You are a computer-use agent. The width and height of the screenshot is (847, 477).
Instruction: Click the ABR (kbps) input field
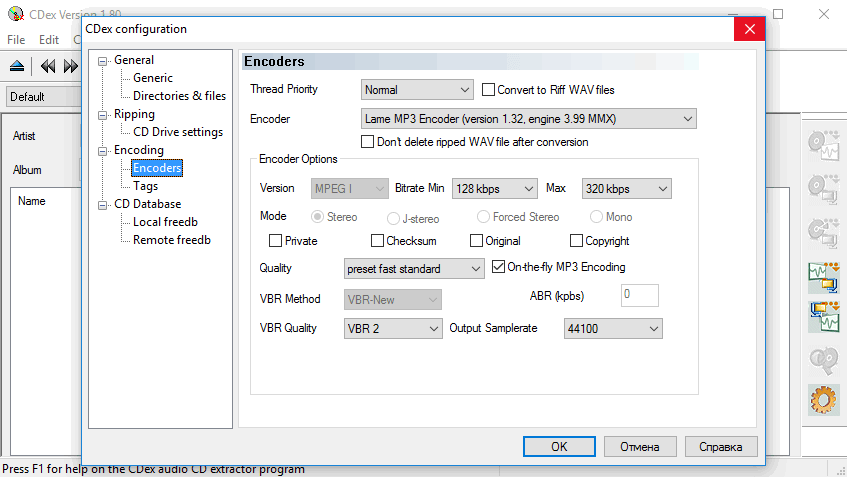coord(640,295)
